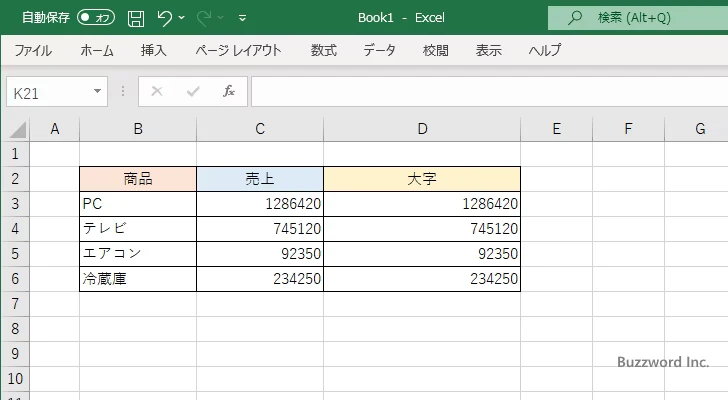Select the cell containing 冷蔵庫
This screenshot has height=400, width=728.
[x=138, y=279]
